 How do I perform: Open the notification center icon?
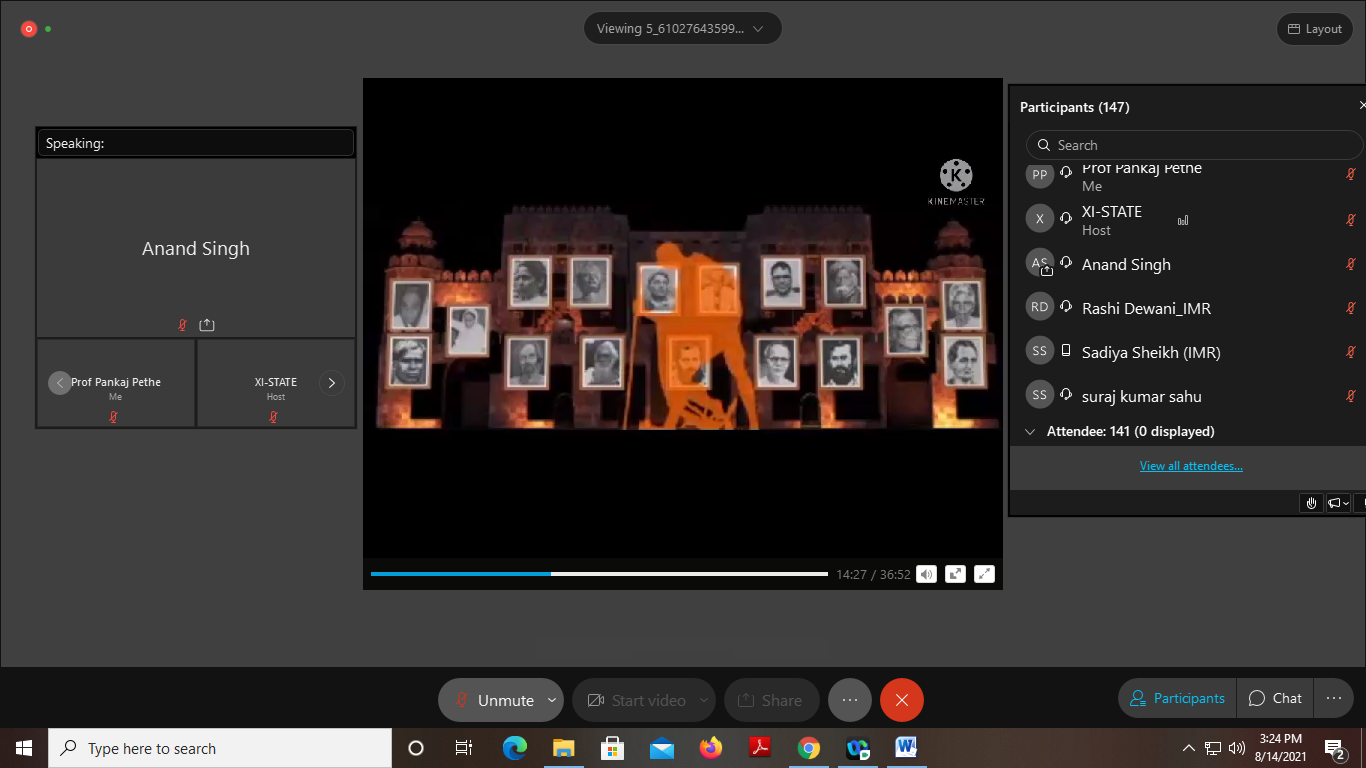pos(1334,748)
